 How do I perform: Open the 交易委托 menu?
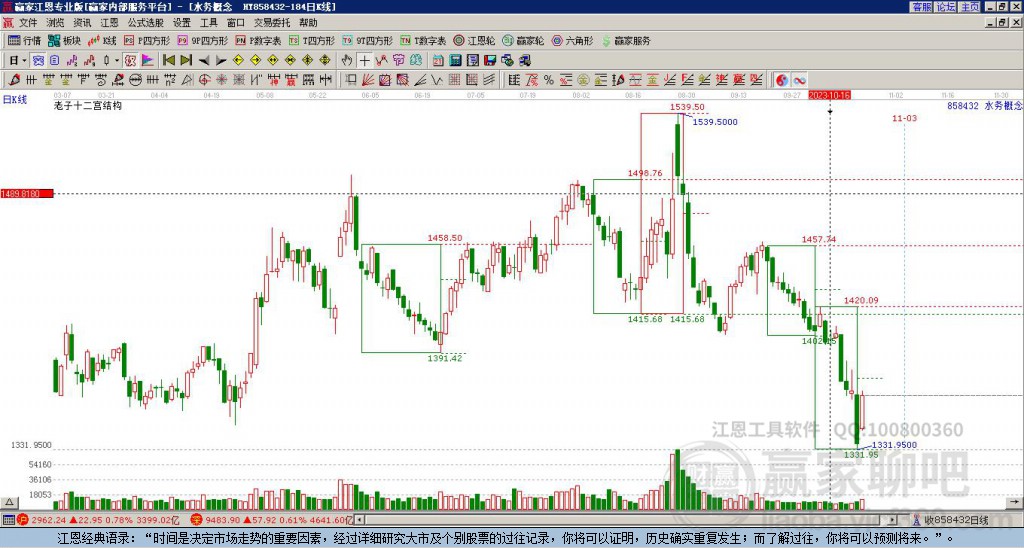(x=272, y=23)
